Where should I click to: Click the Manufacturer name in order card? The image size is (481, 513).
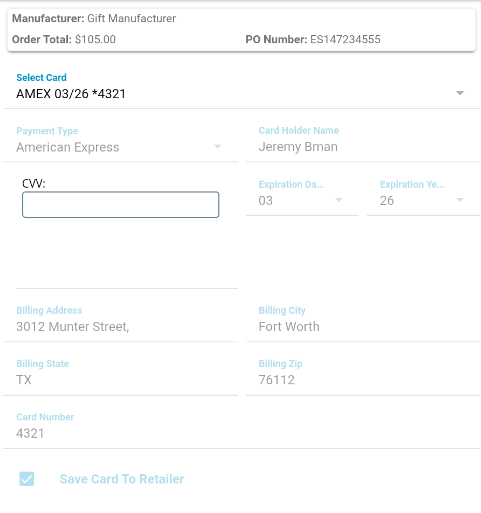132,18
